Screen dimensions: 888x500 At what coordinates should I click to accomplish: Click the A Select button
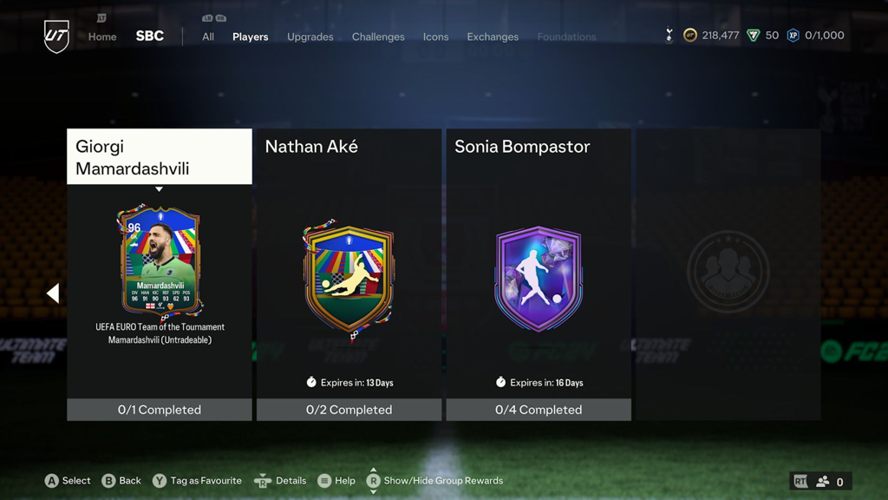click(67, 481)
